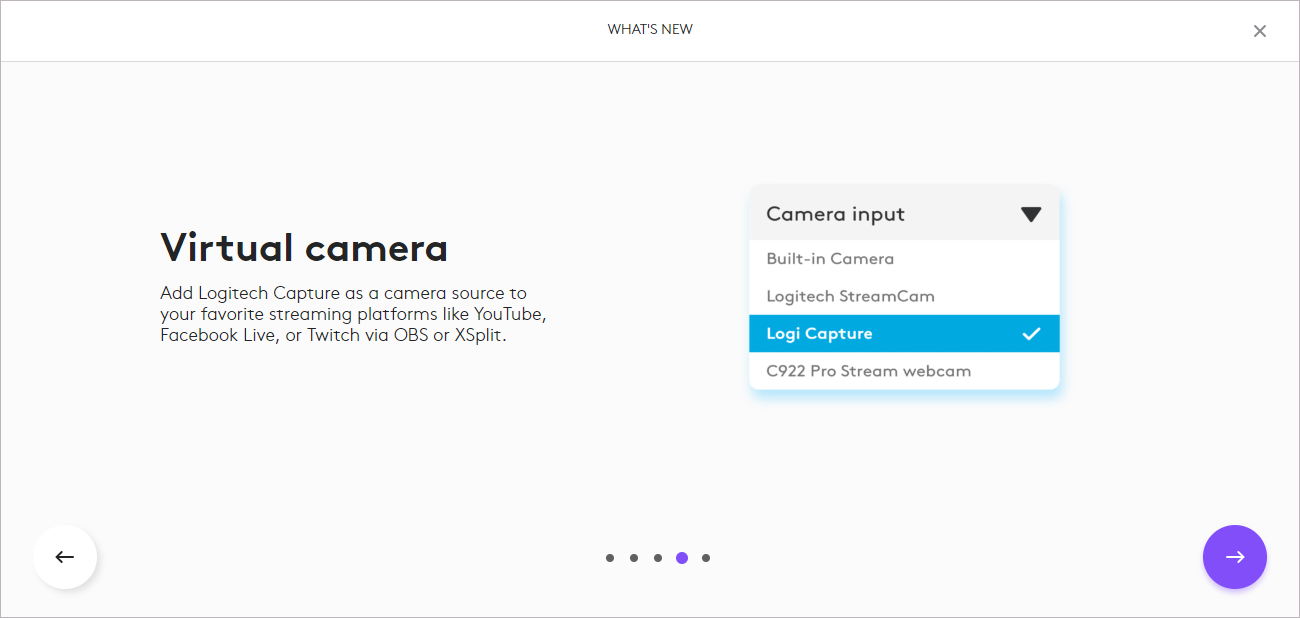Select the highlighted Logi Capture option

tap(904, 333)
